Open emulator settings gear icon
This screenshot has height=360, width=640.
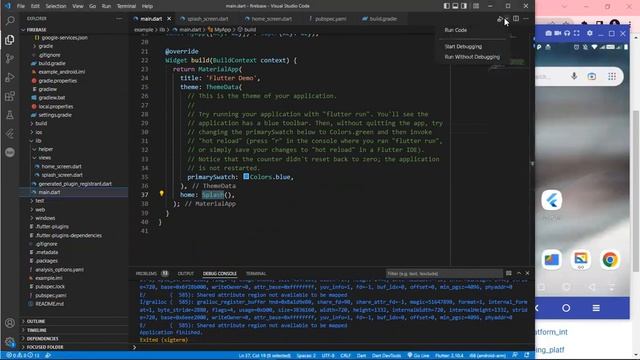point(589,33)
